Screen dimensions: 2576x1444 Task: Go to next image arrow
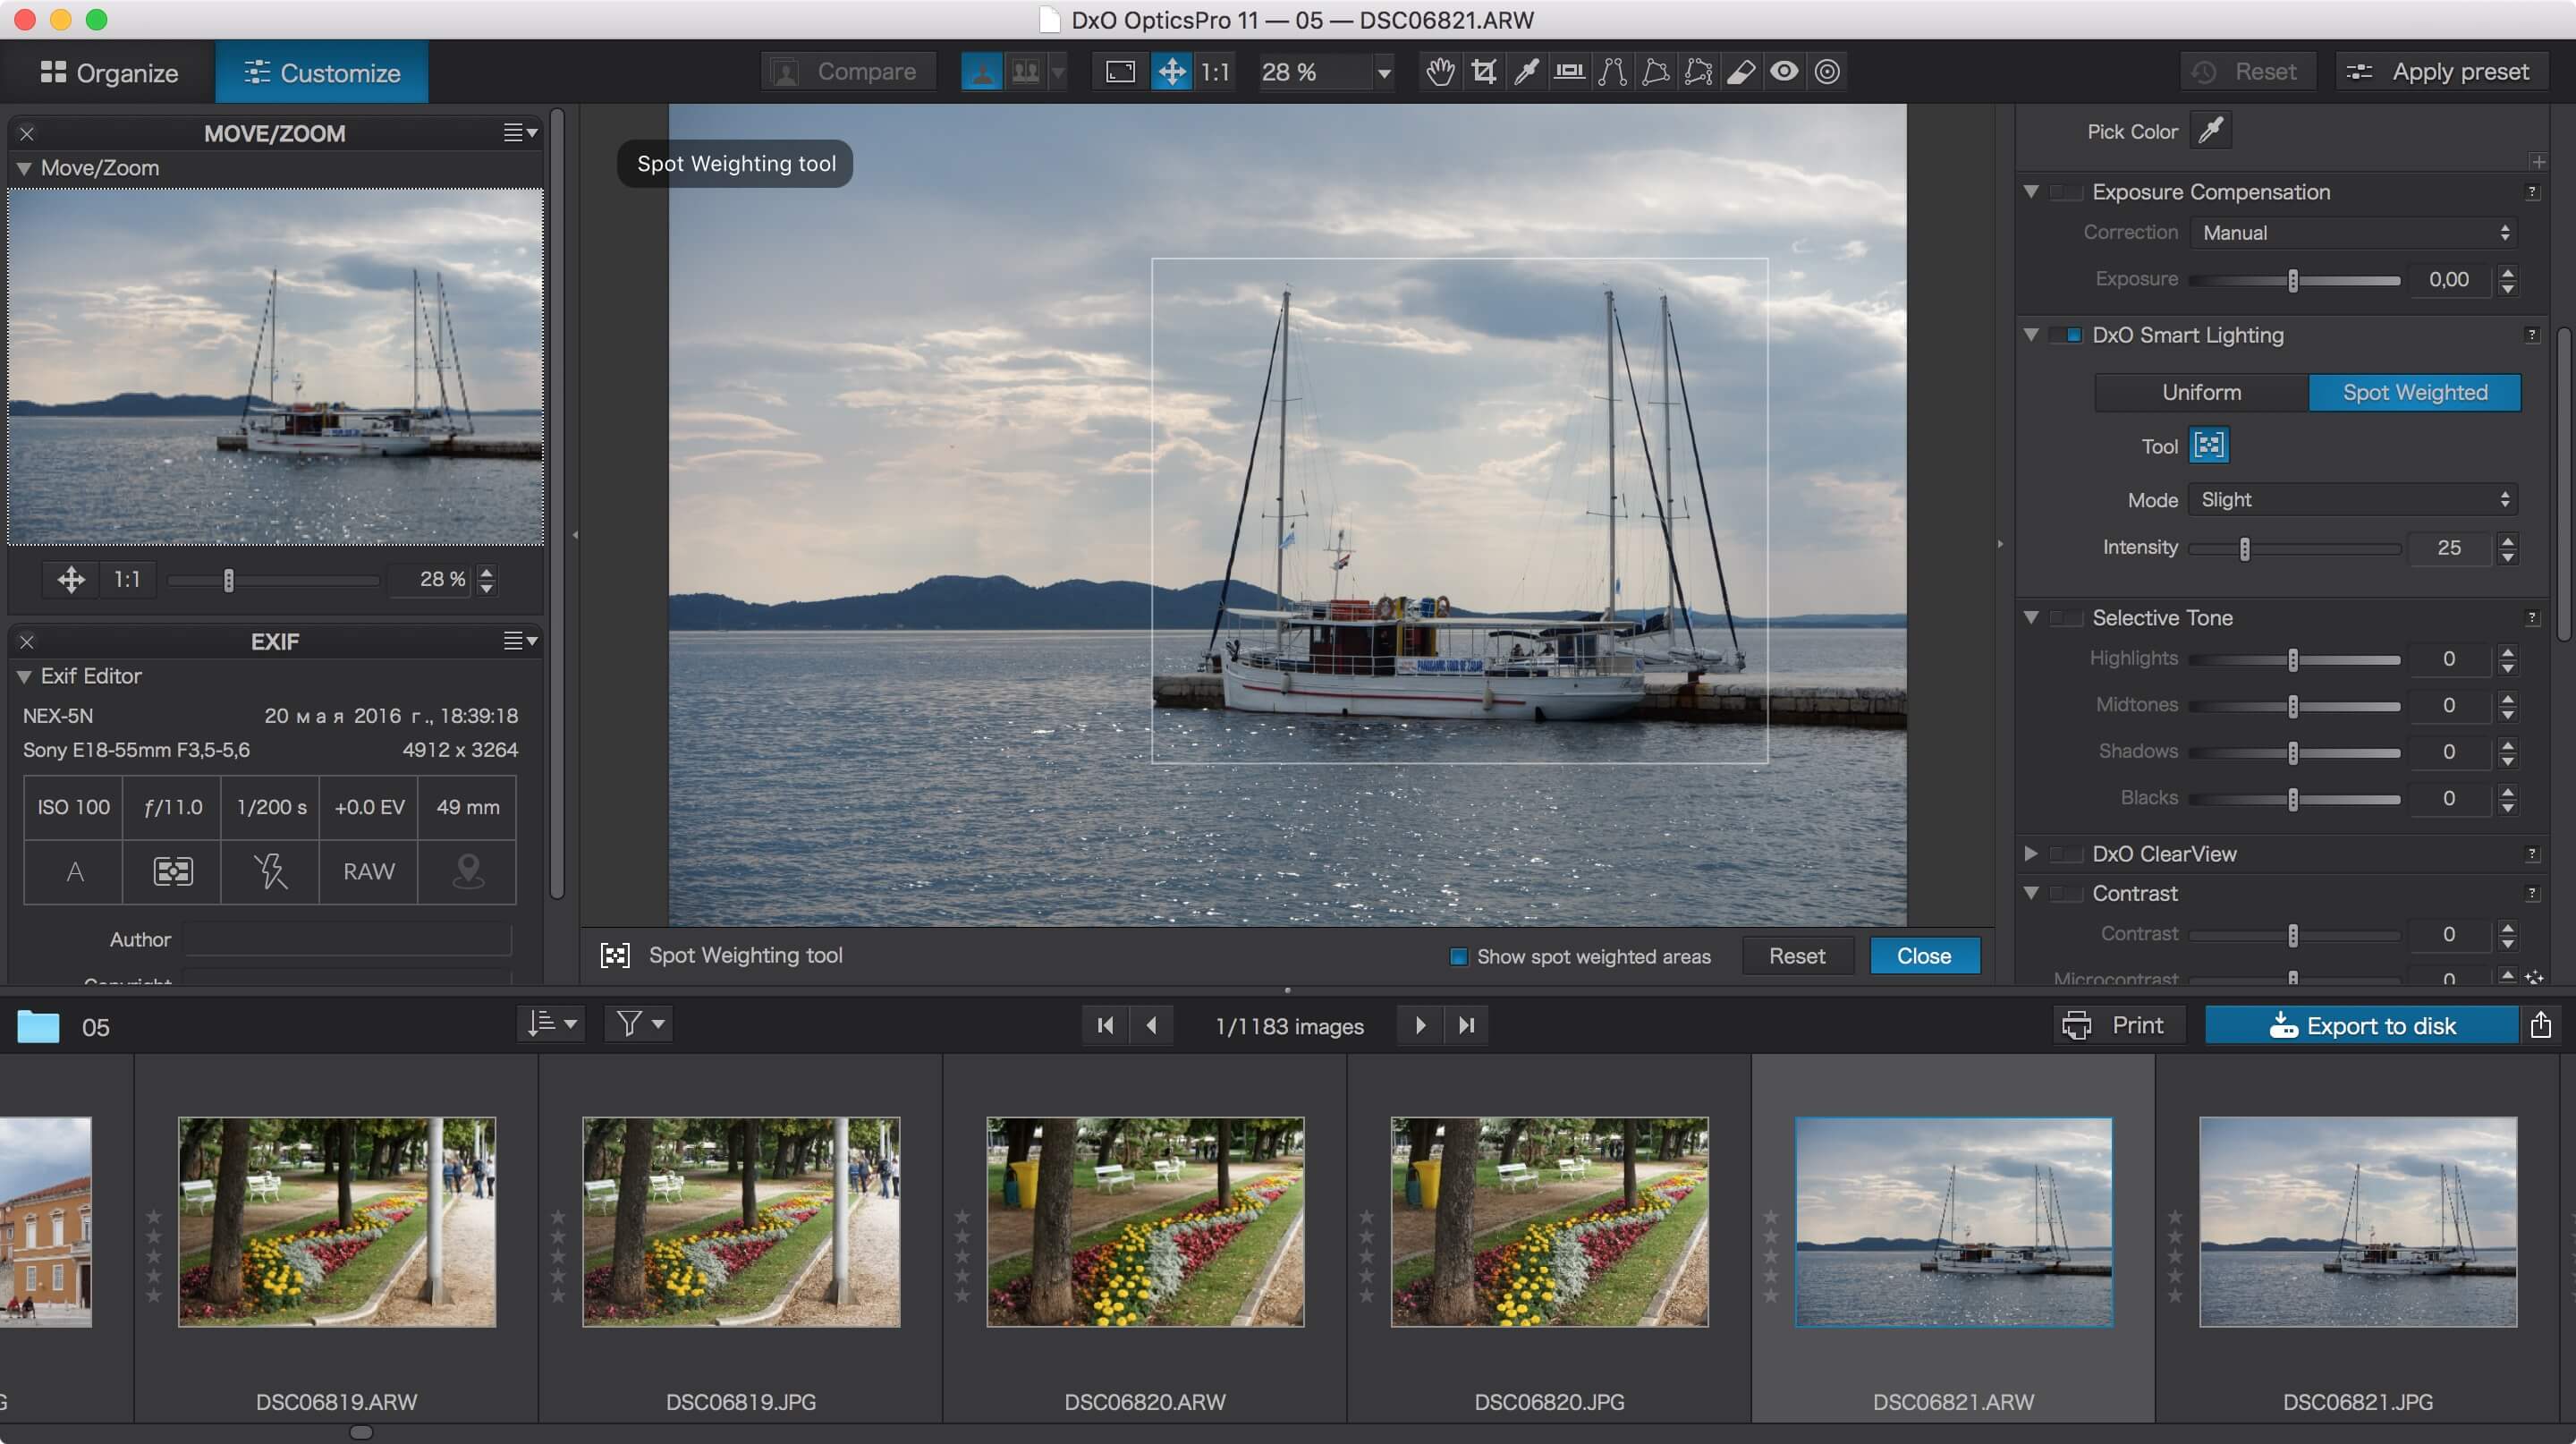tap(1420, 1025)
